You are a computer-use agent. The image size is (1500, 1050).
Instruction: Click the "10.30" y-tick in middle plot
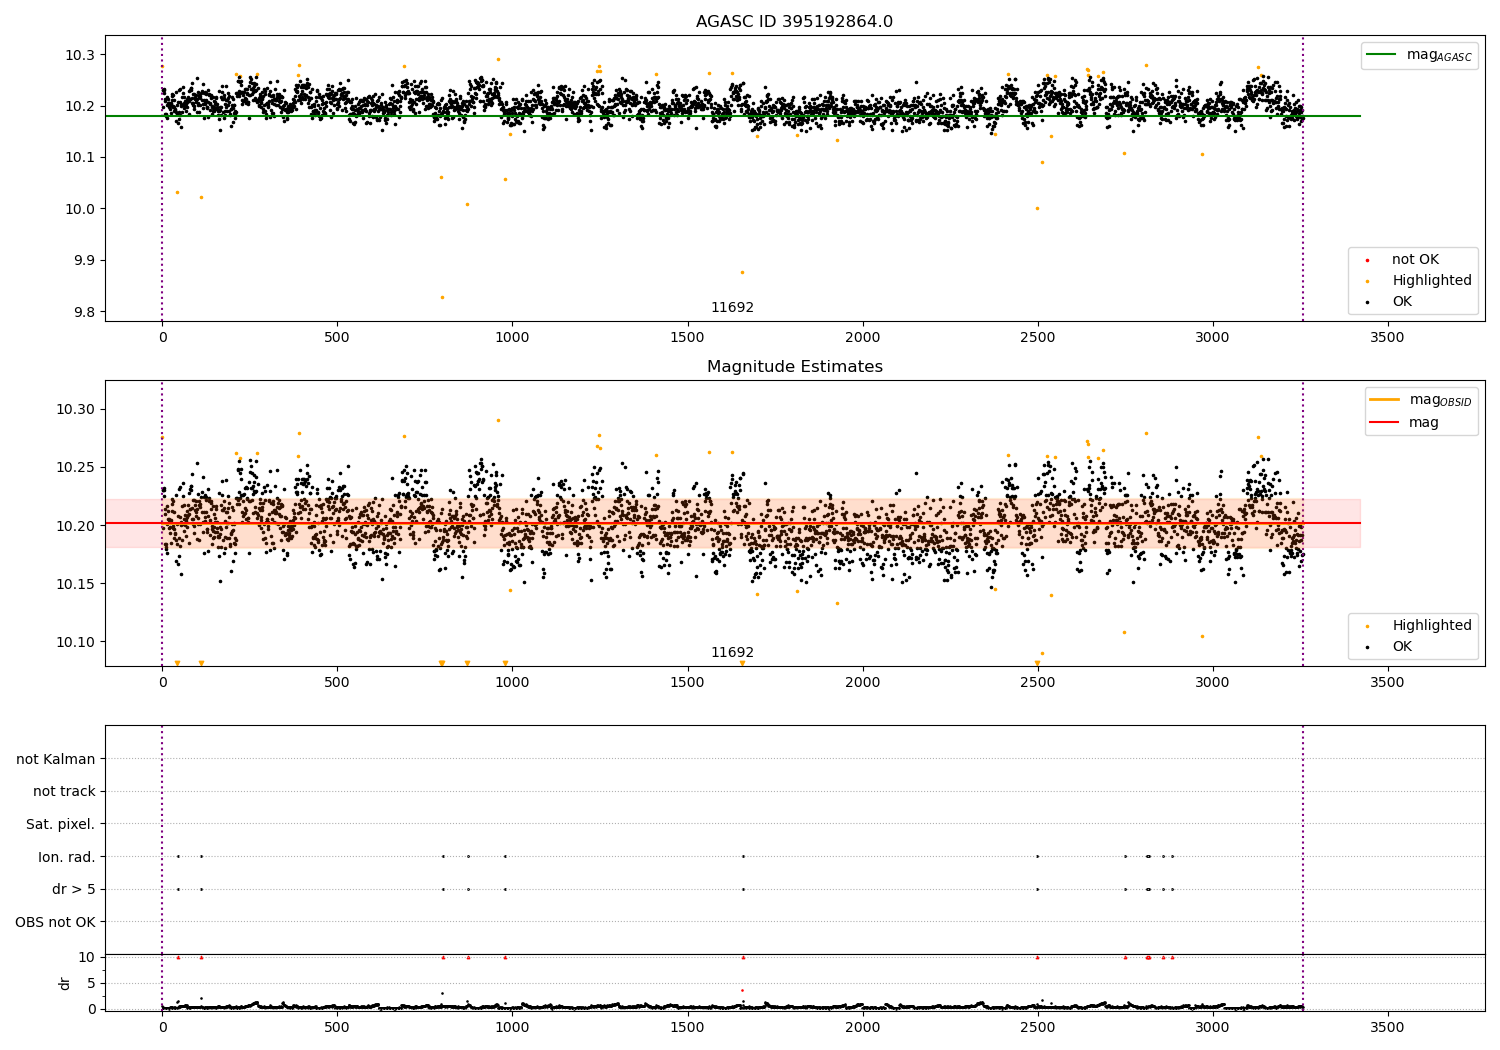pos(76,410)
